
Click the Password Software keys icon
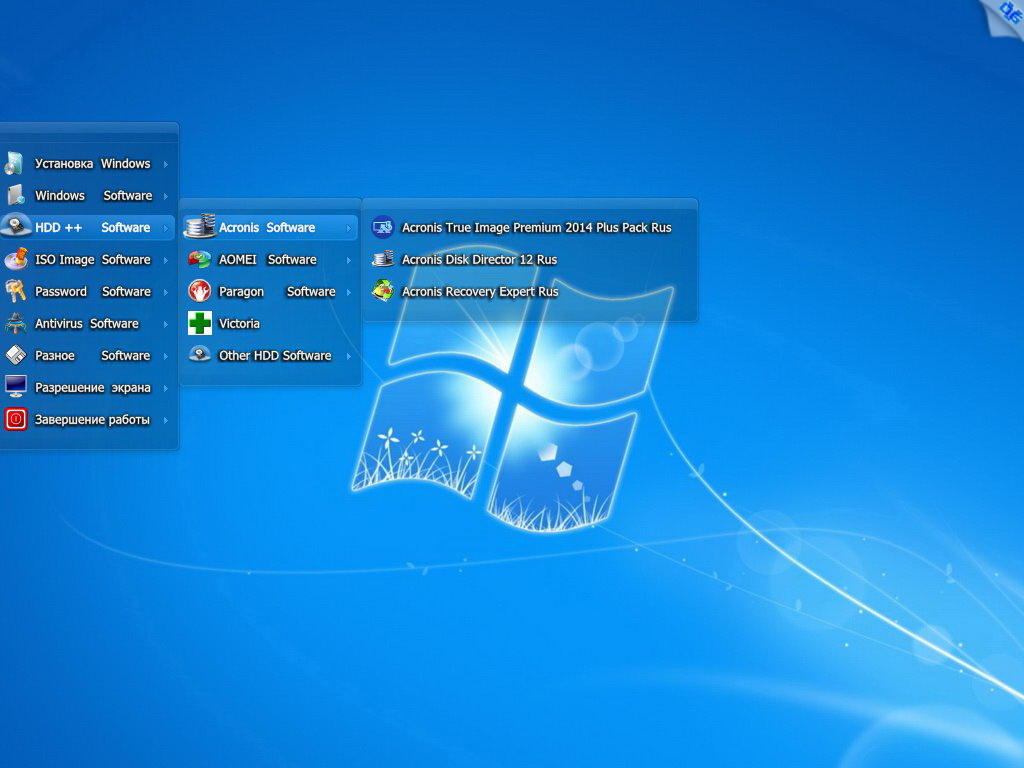point(15,291)
